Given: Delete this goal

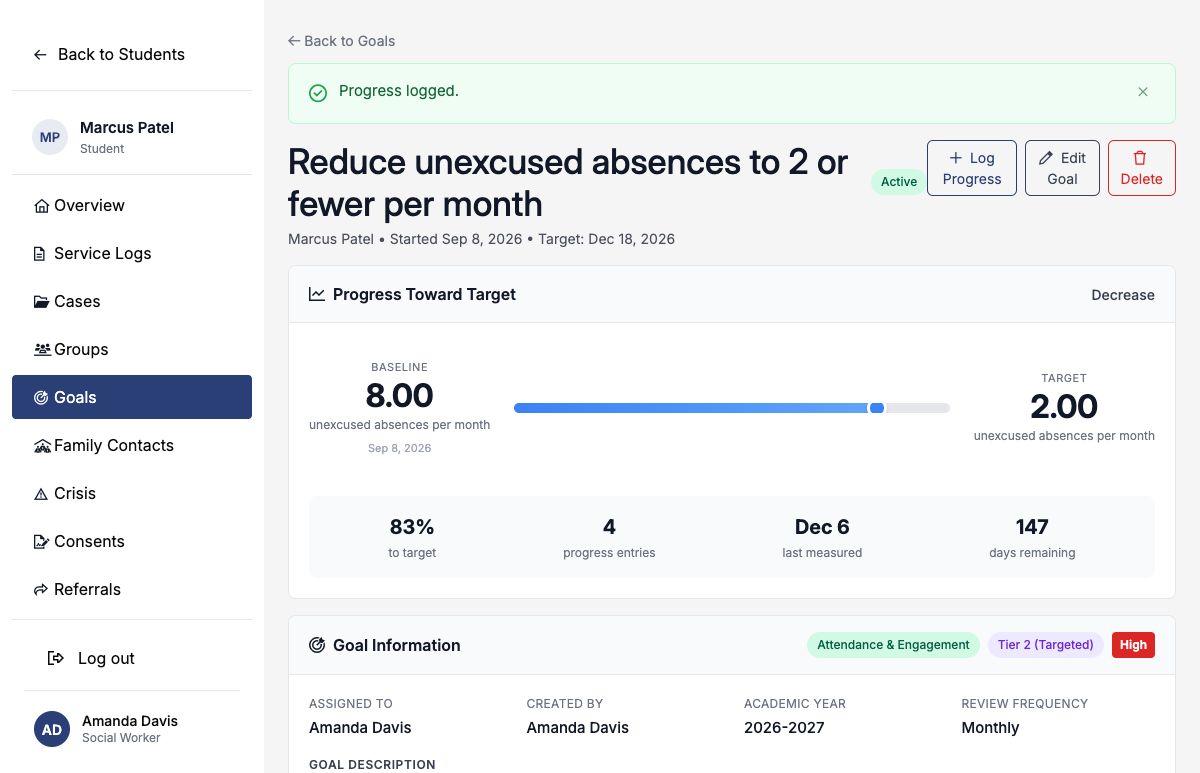Looking at the screenshot, I should click(x=1142, y=168).
